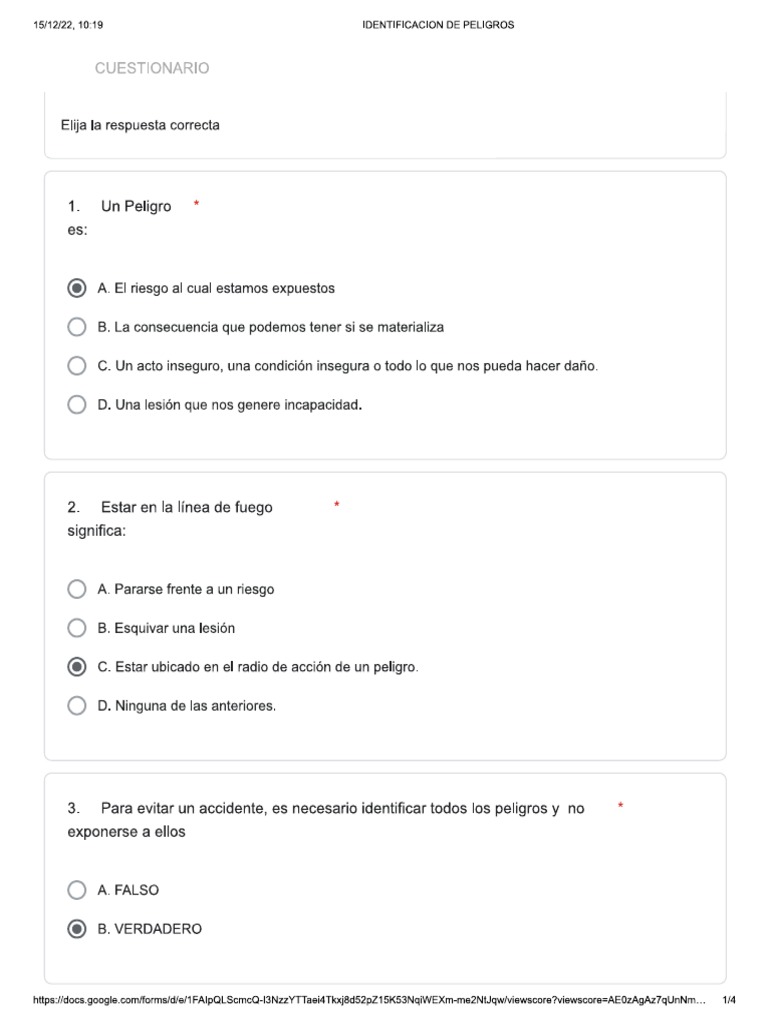Select C. Un acto inseguro option
Viewport: 768px width, 1024px height.
pos(77,366)
